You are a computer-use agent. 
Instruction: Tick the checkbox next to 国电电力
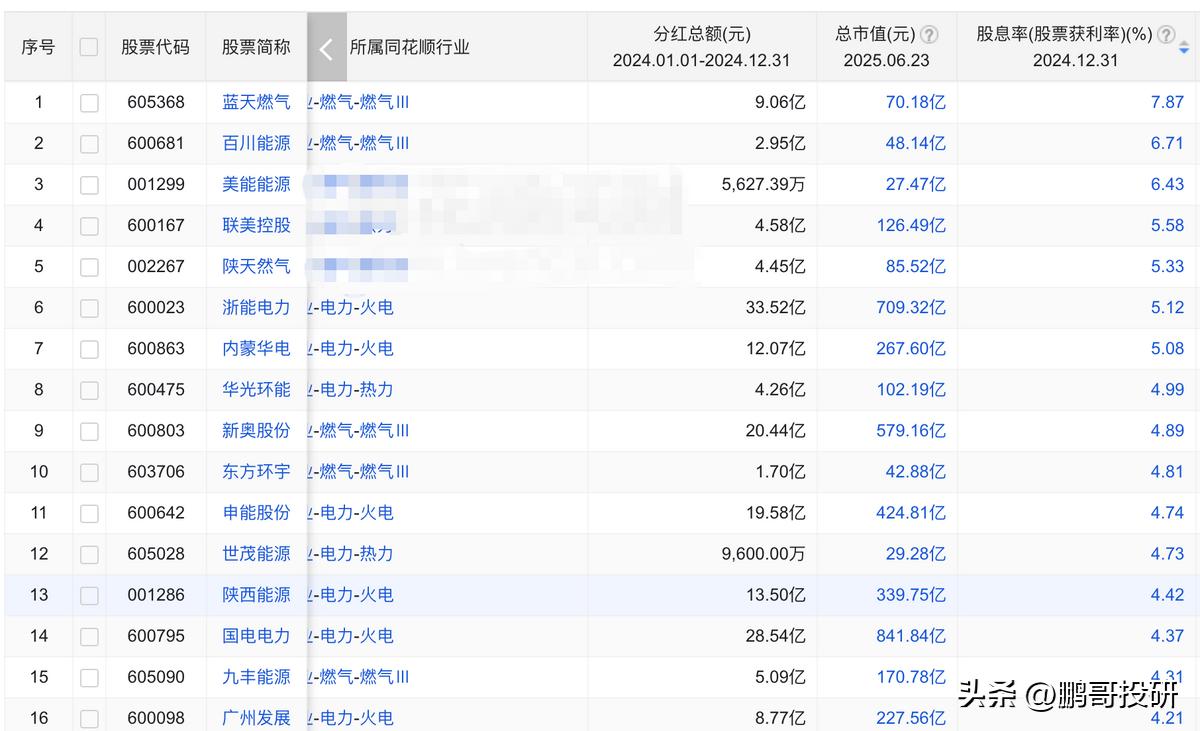pyautogui.click(x=88, y=635)
